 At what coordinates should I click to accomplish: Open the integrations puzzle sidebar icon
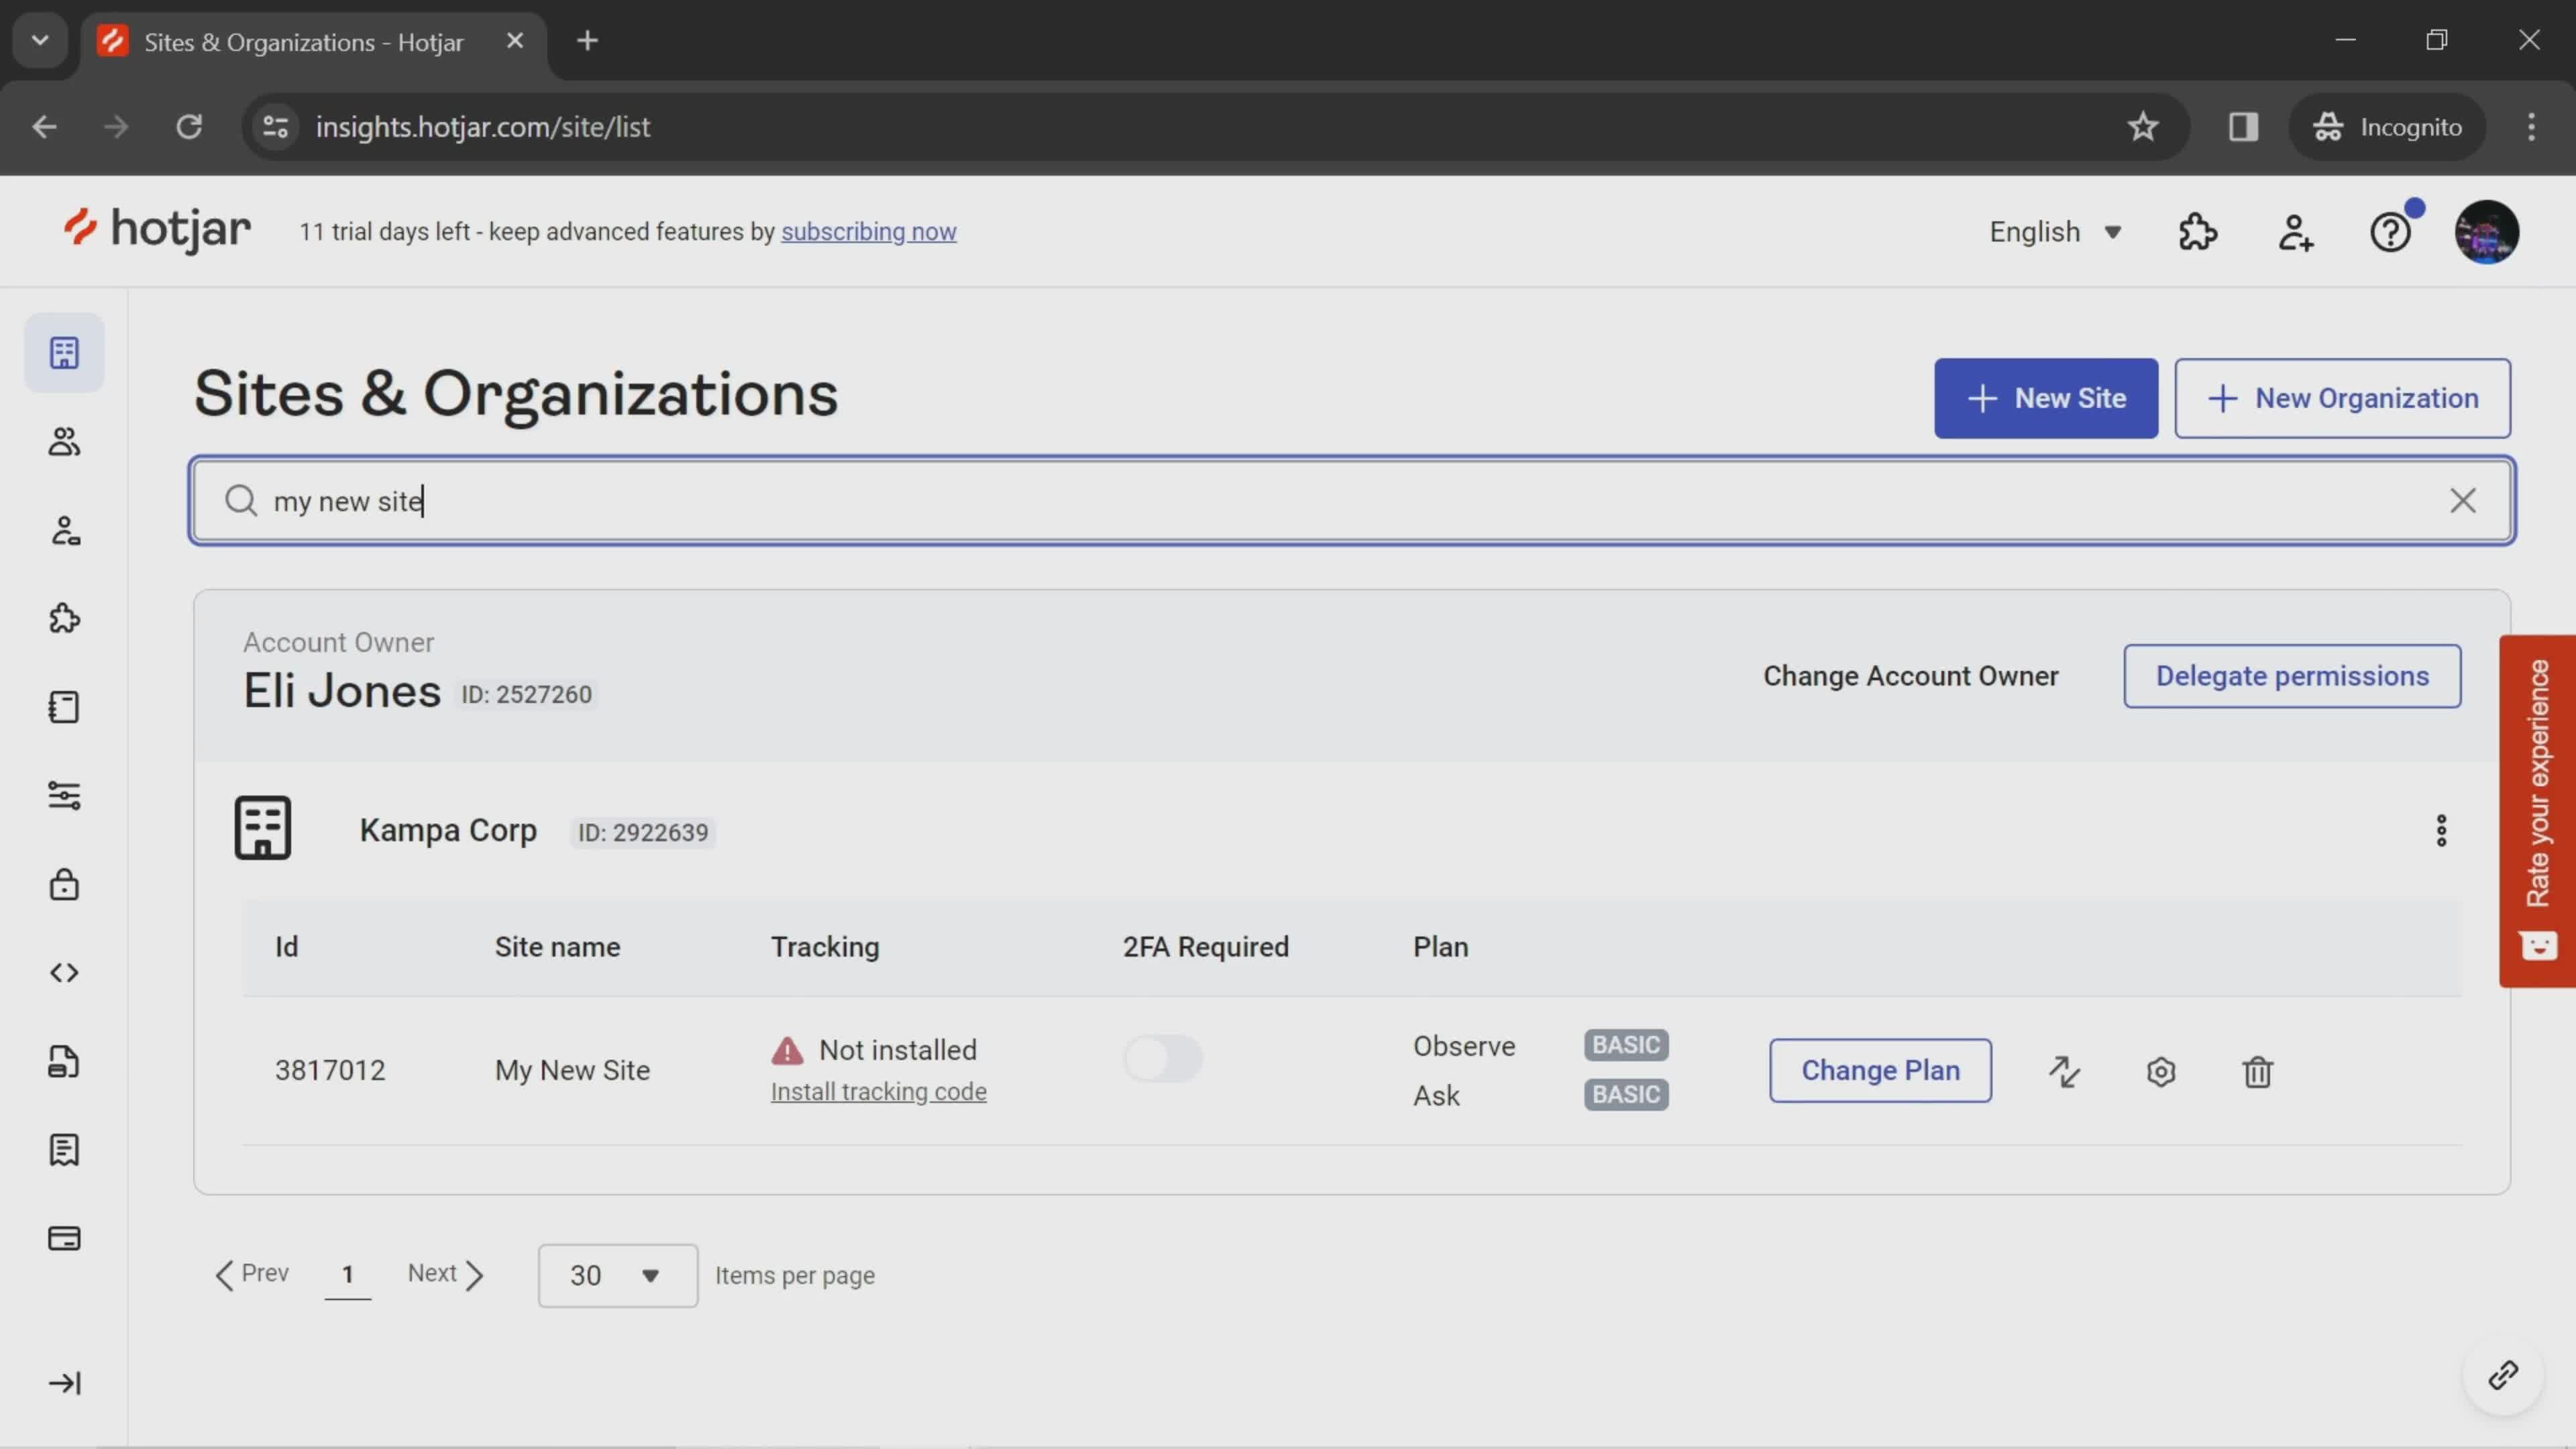tap(64, 619)
